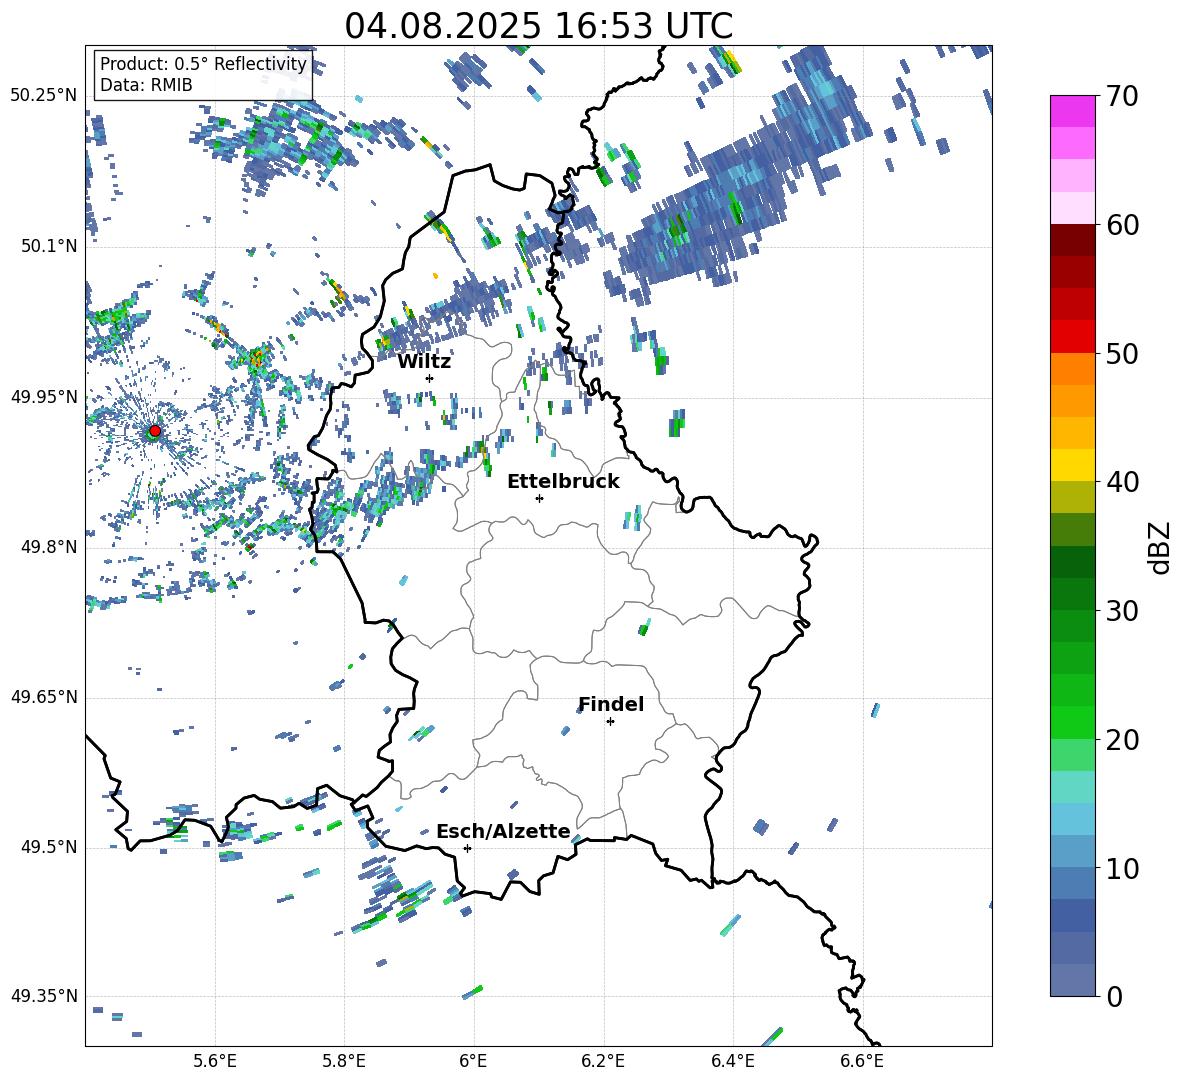Click the 49.35°N latitude label
Screen dimensions: 1184x1081
pyautogui.click(x=44, y=996)
